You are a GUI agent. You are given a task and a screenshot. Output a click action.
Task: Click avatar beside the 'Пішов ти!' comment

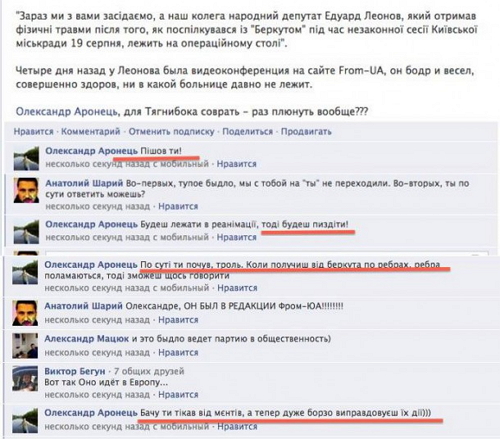26,158
